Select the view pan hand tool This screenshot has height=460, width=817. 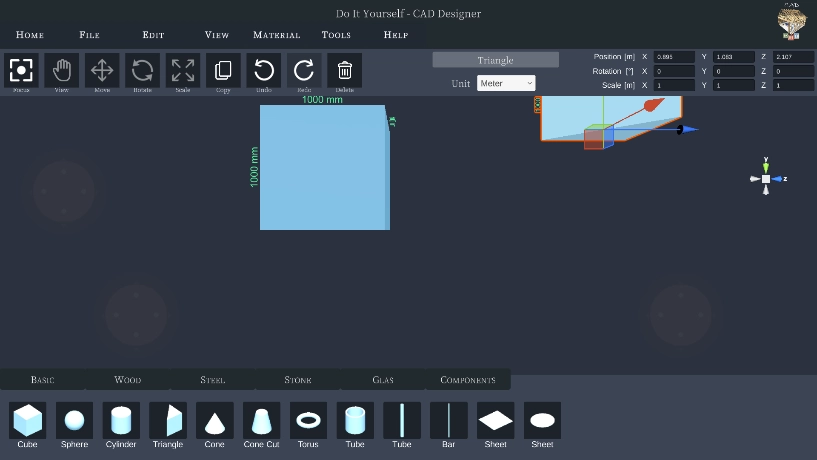(x=62, y=70)
